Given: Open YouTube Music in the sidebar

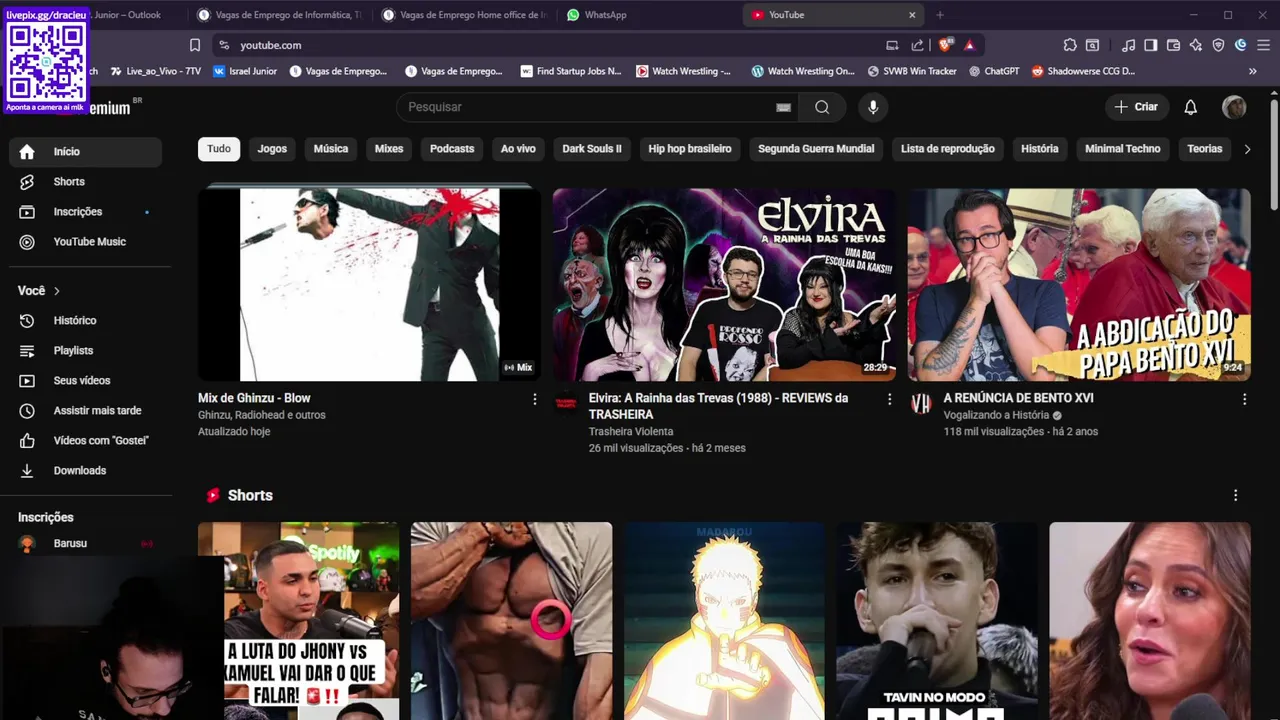Looking at the screenshot, I should click(x=86, y=242).
